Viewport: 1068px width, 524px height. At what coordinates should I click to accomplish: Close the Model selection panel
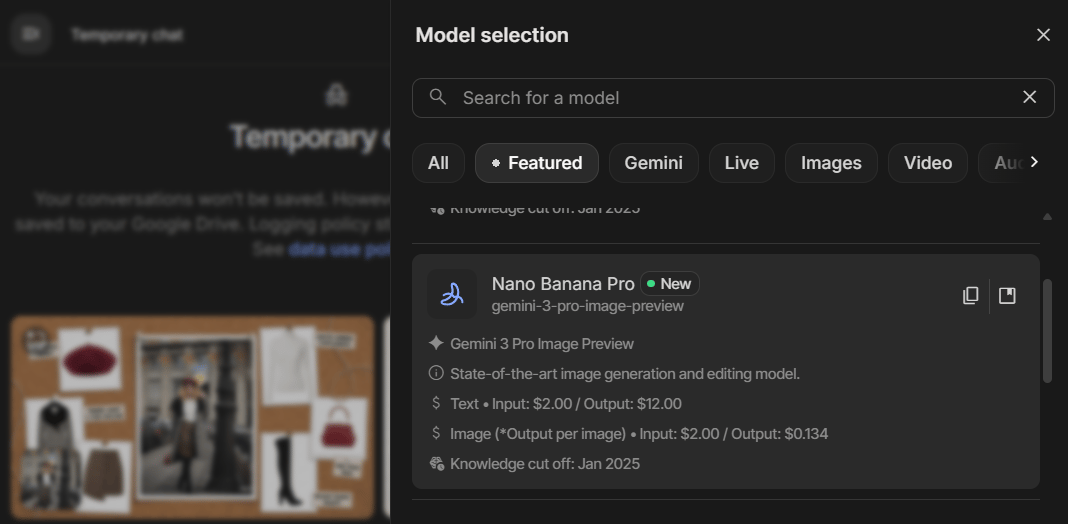point(1043,35)
